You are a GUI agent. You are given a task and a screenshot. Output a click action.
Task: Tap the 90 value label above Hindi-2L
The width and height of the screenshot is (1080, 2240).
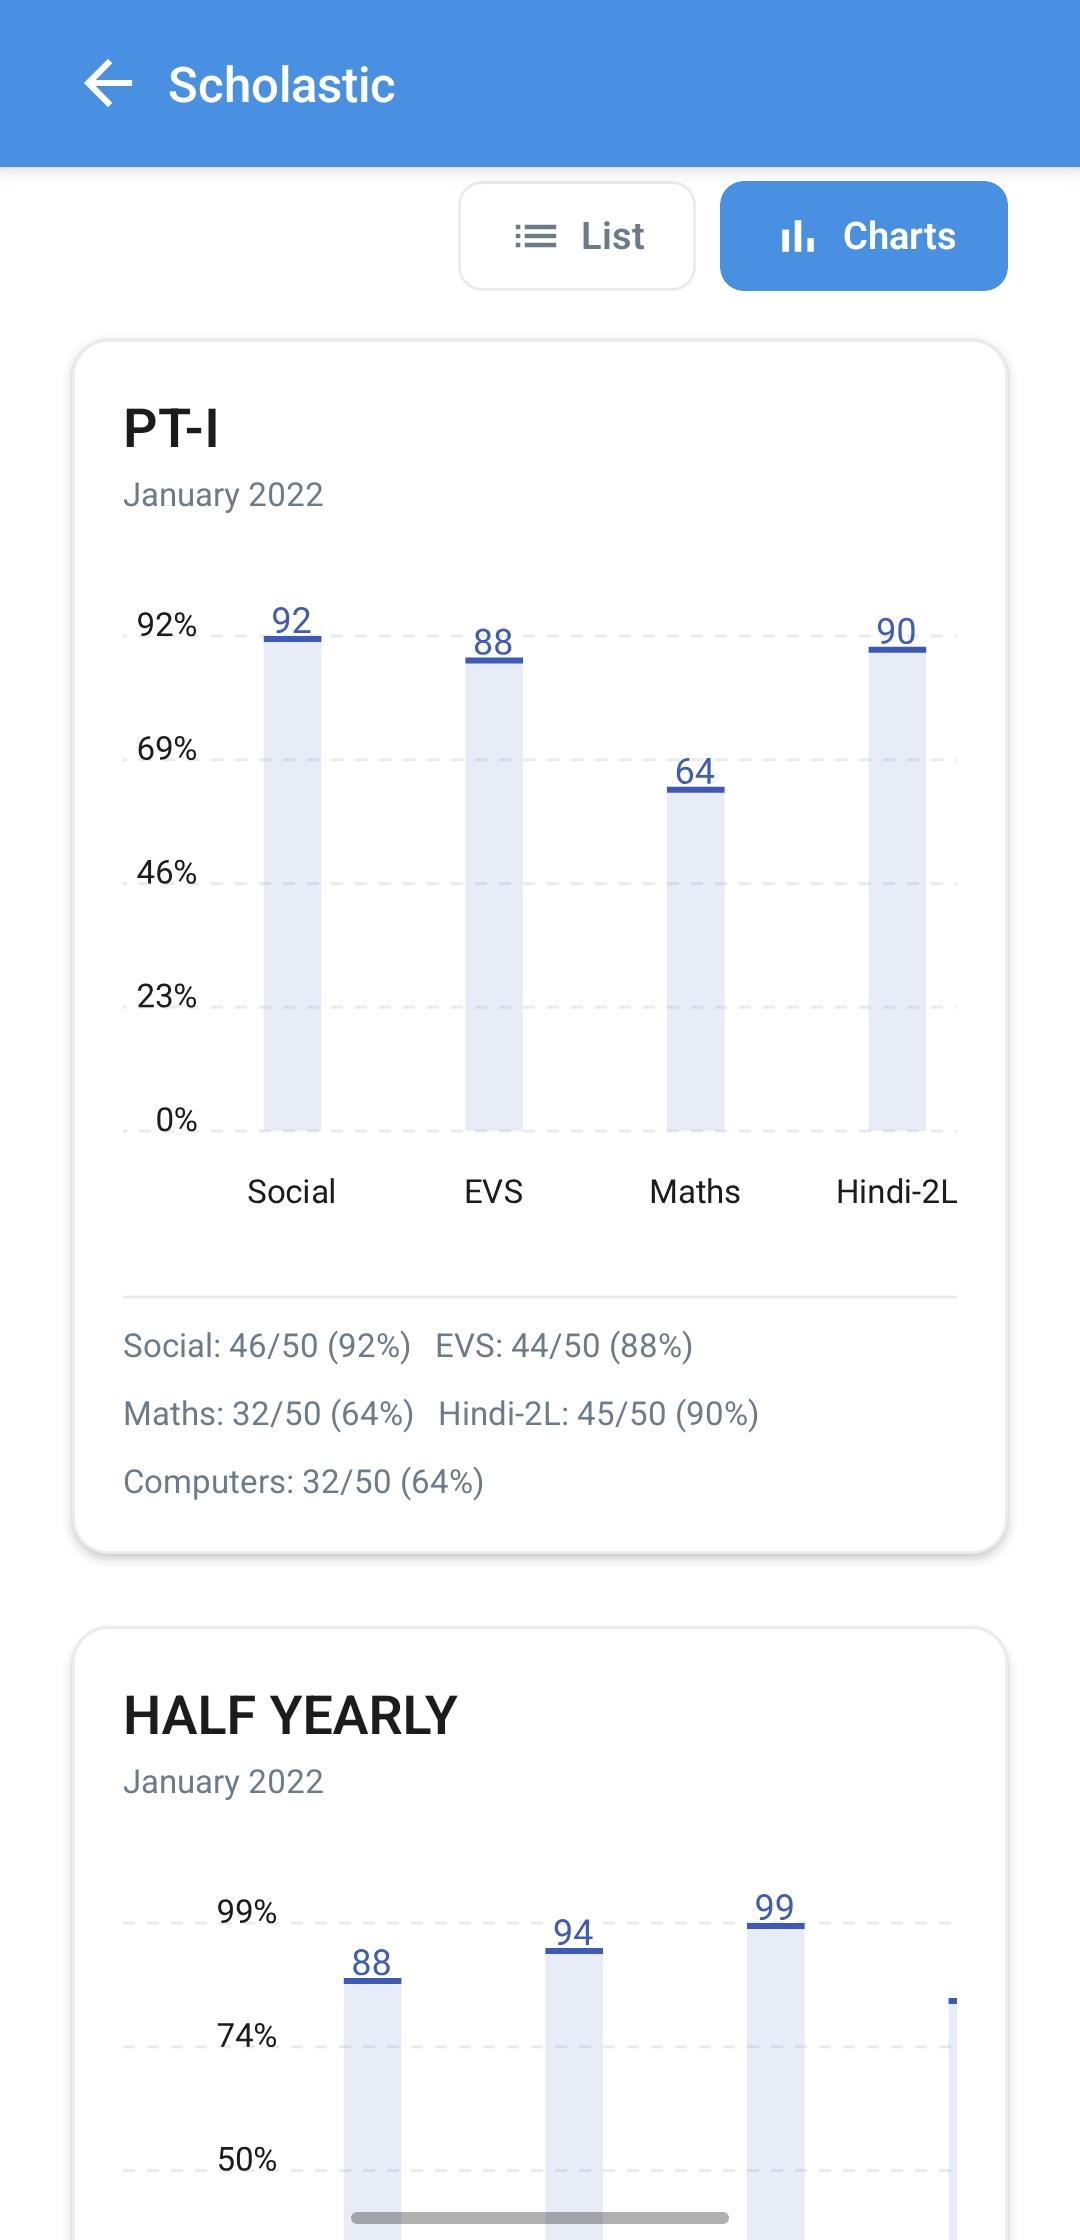pyautogui.click(x=897, y=631)
